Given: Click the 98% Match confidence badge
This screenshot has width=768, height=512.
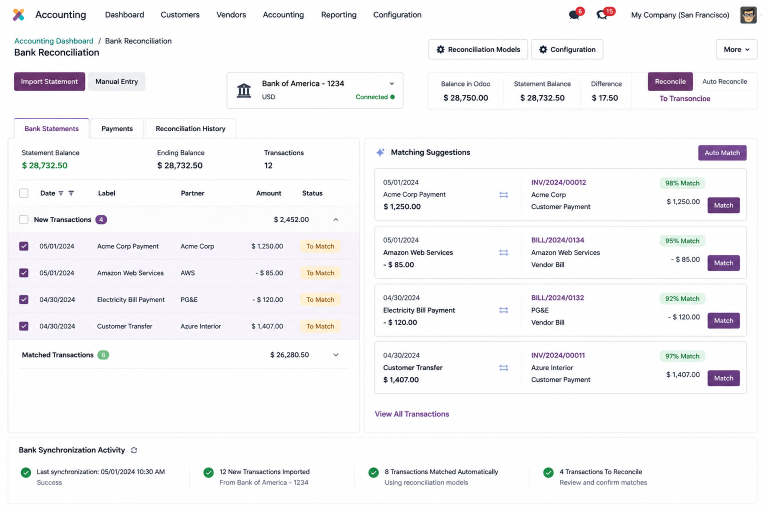Looking at the screenshot, I should point(682,183).
